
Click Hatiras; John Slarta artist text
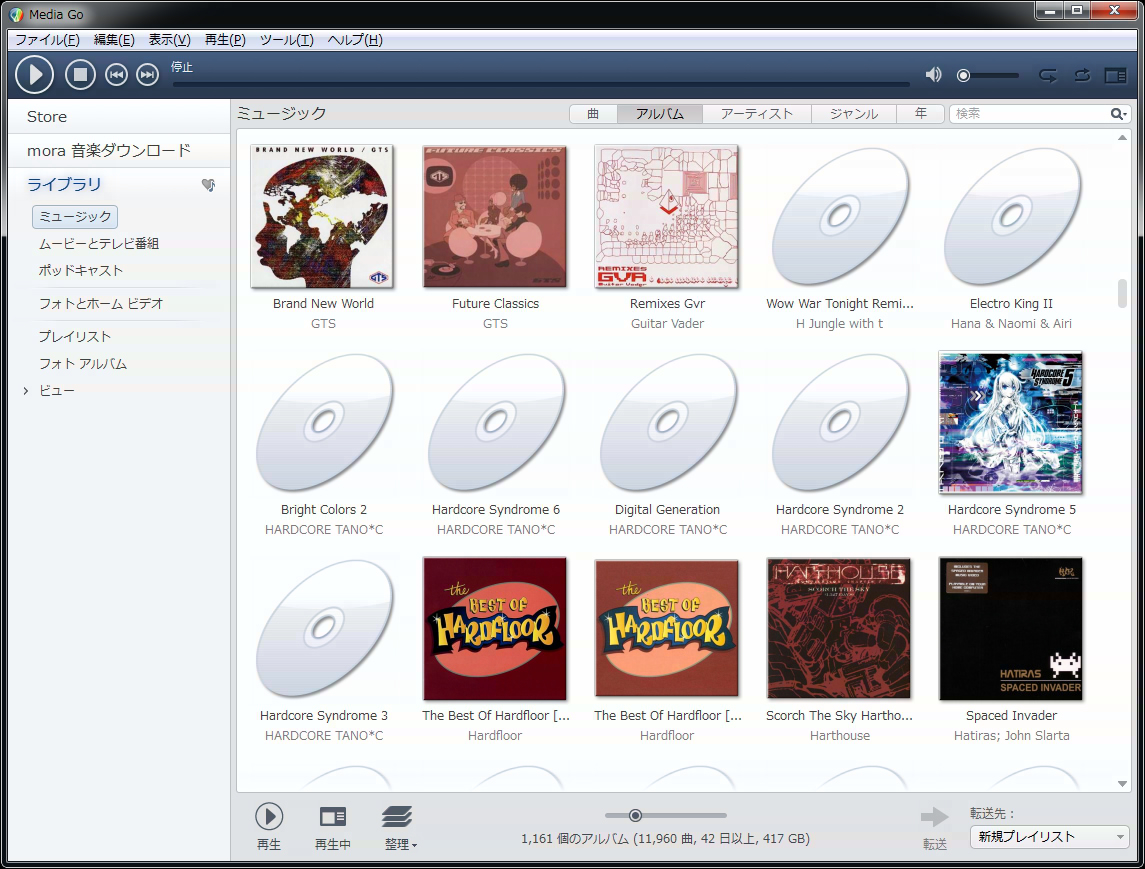1011,735
